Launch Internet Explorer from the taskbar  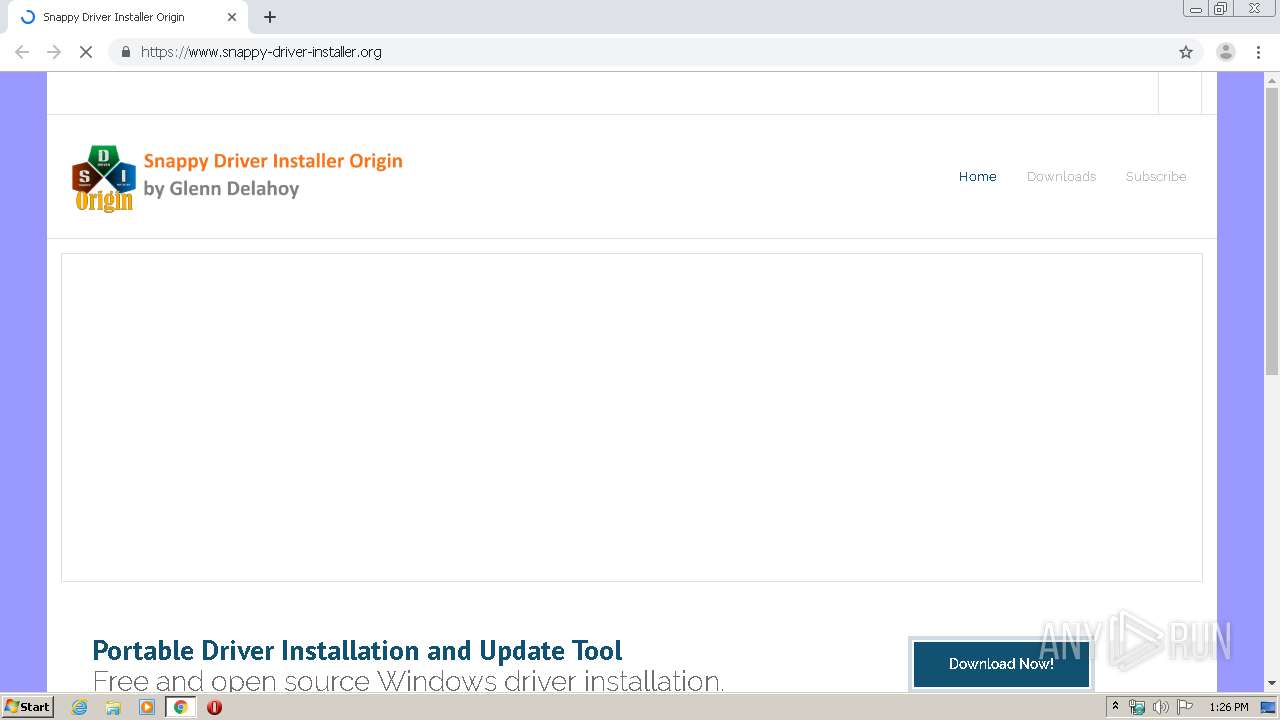coord(80,707)
